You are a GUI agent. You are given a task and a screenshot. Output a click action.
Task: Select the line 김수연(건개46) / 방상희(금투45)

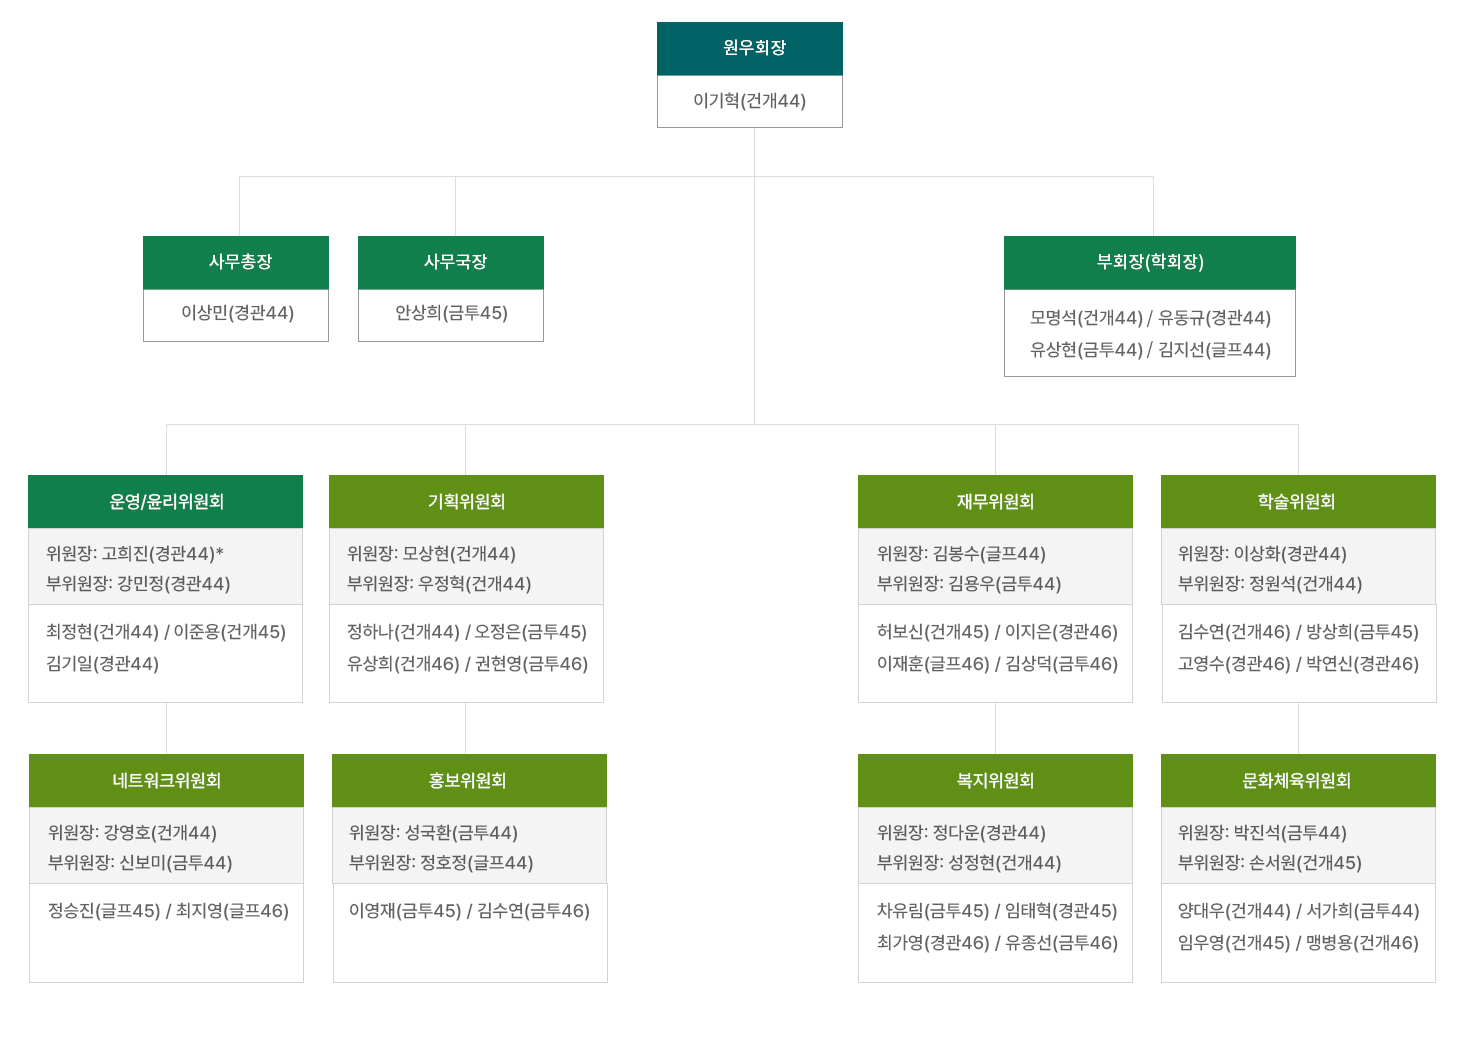click(1298, 632)
